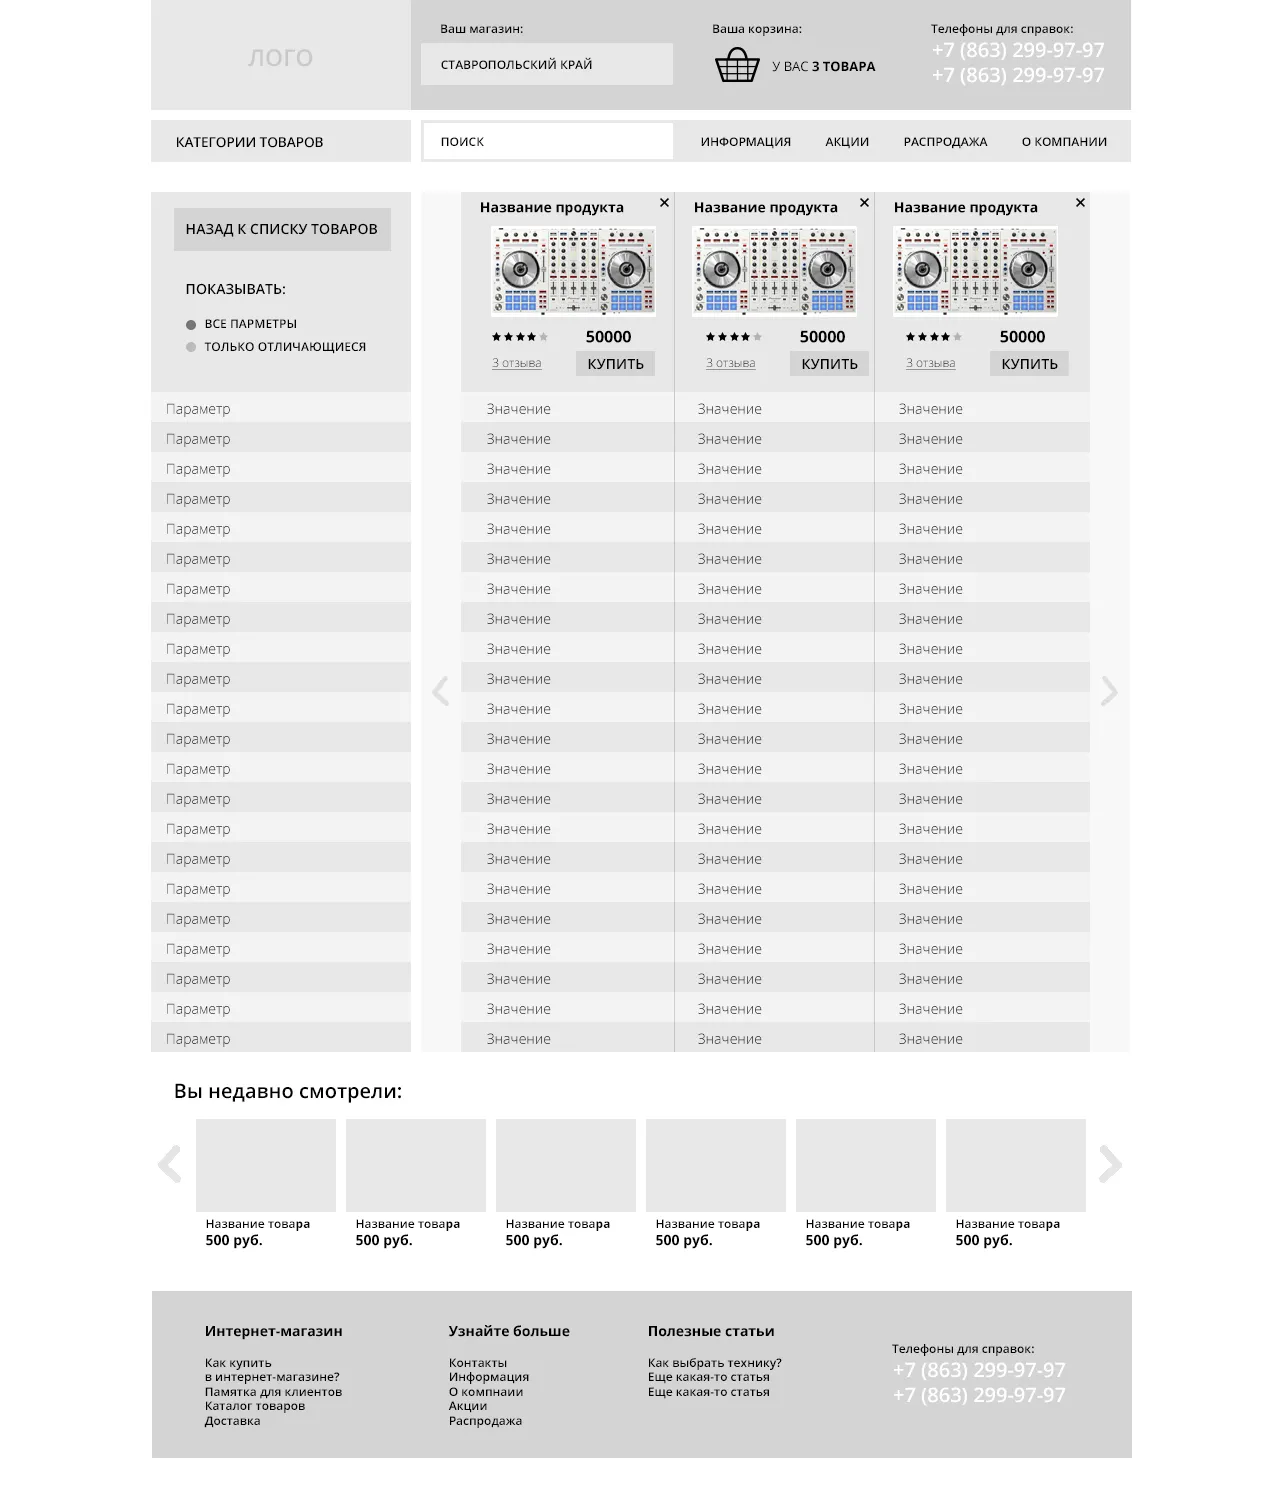Open the ИНФОРМАЦИЯ menu item in the header
1282x1497 pixels.
point(746,142)
